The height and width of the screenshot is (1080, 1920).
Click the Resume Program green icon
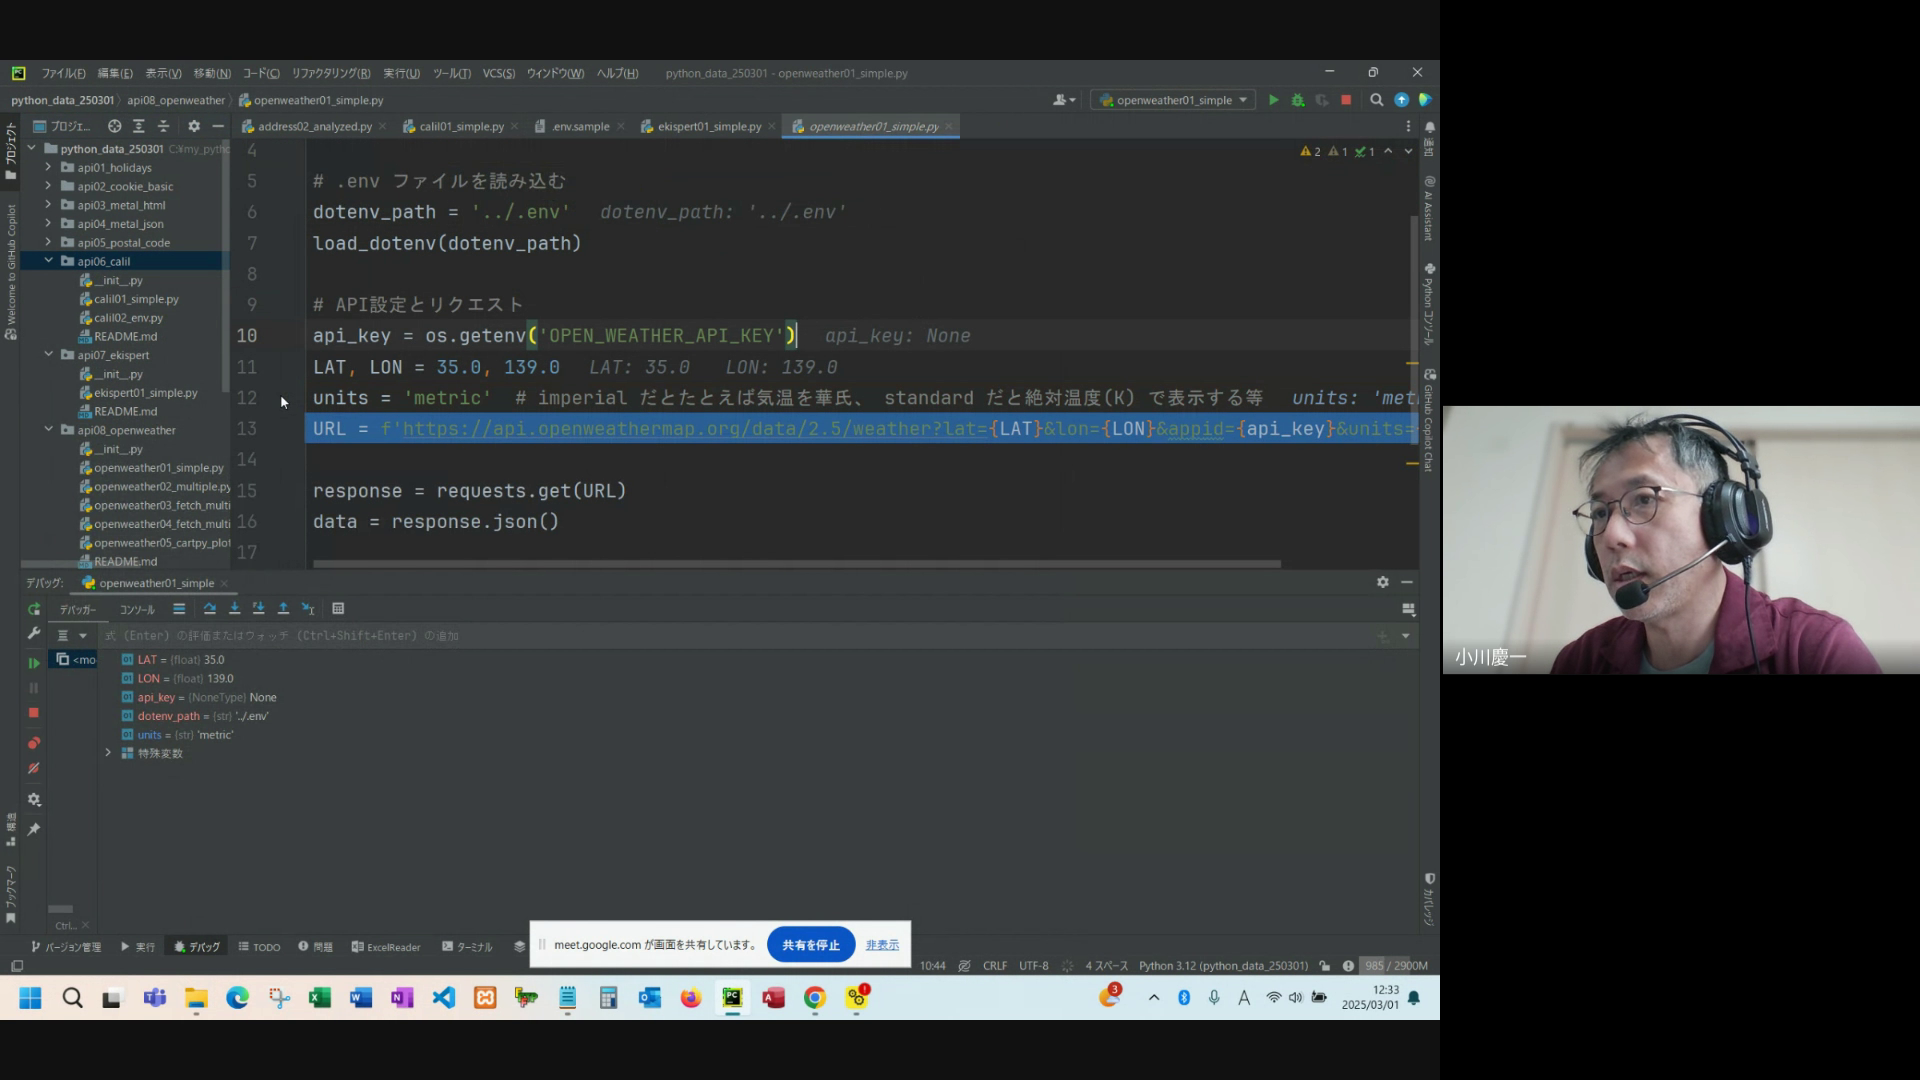click(x=34, y=663)
